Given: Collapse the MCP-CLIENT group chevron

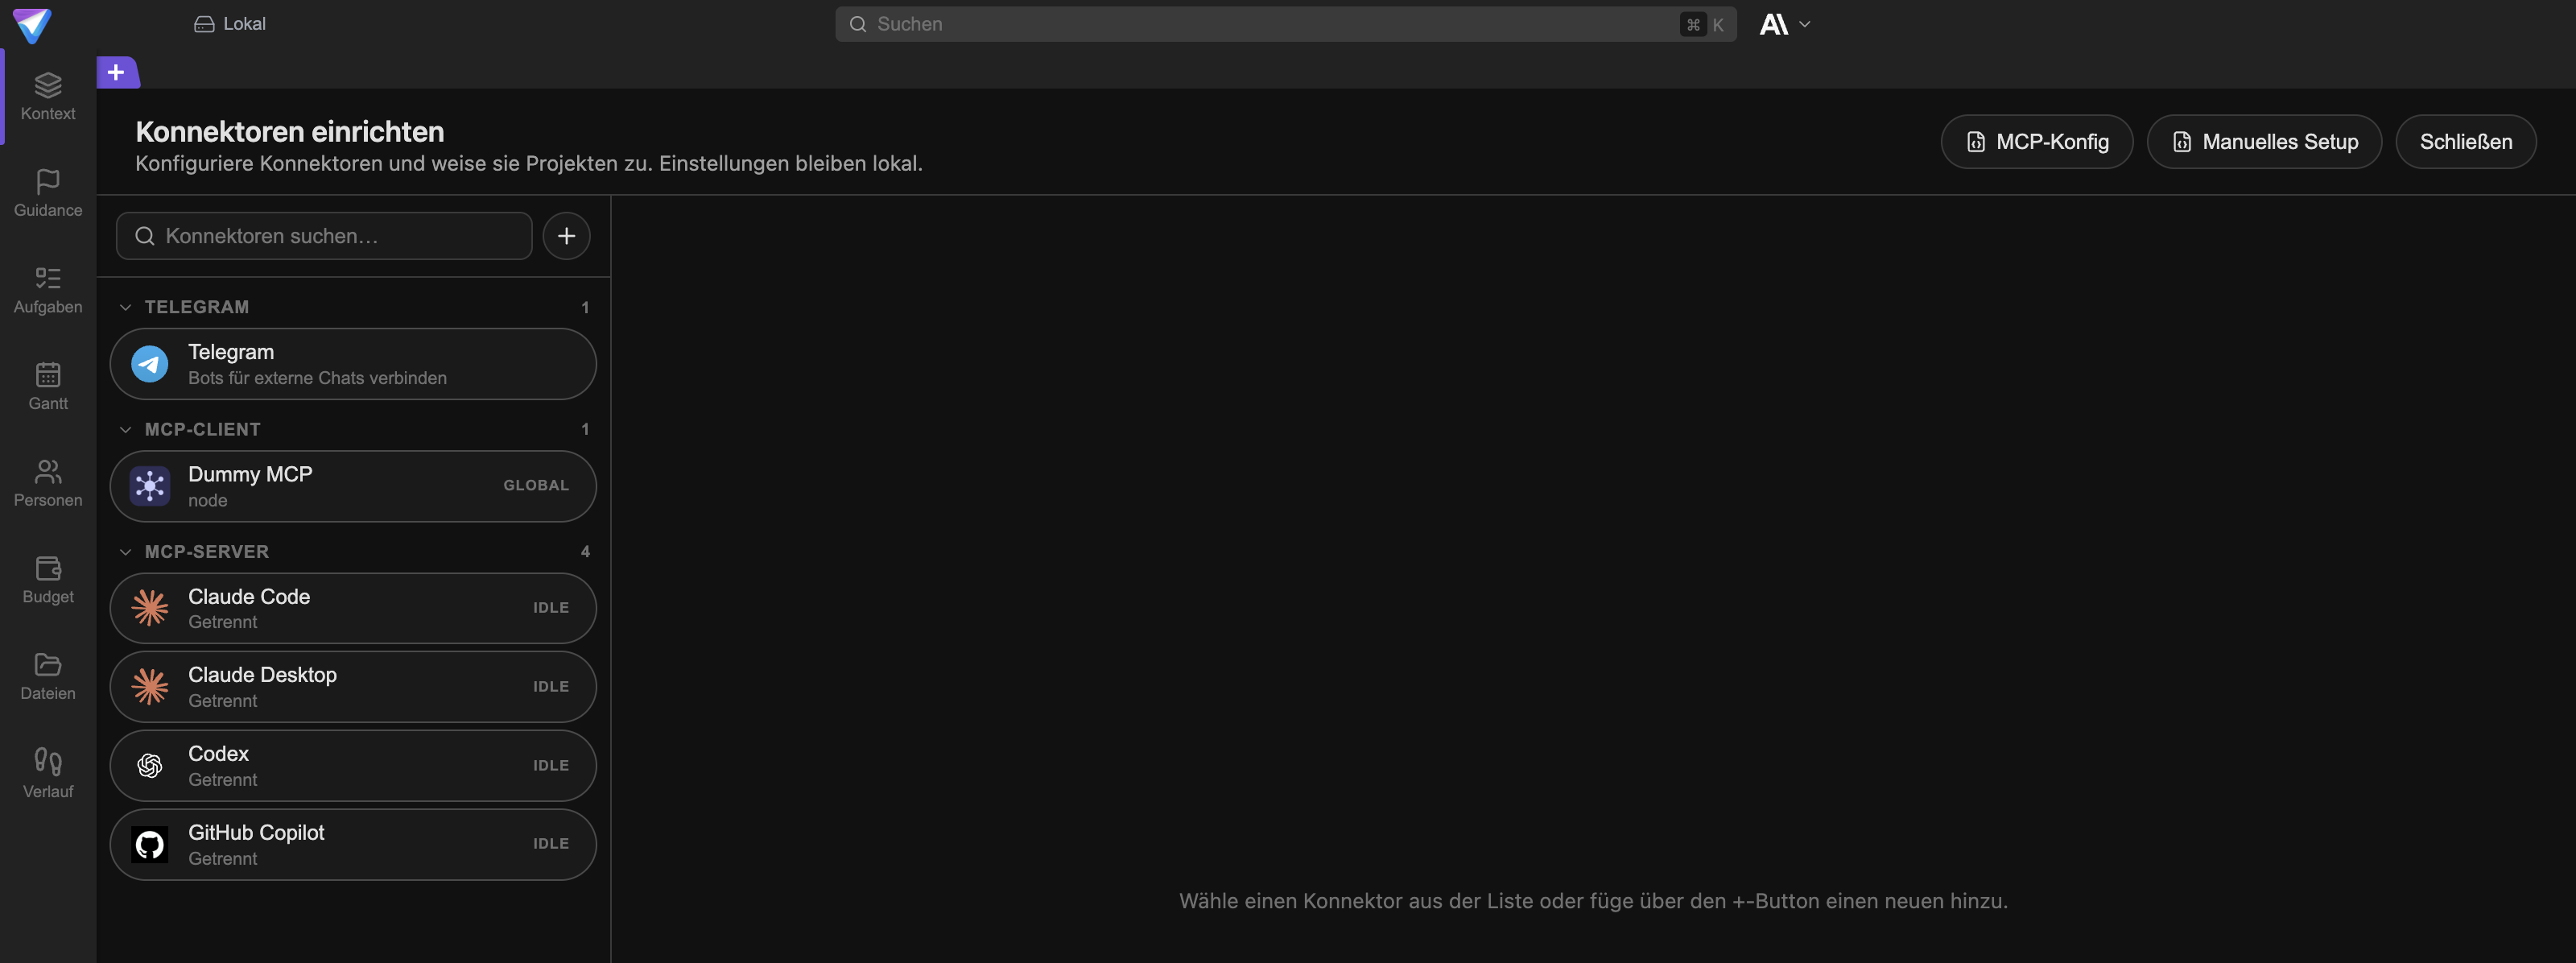Looking at the screenshot, I should click(125, 430).
